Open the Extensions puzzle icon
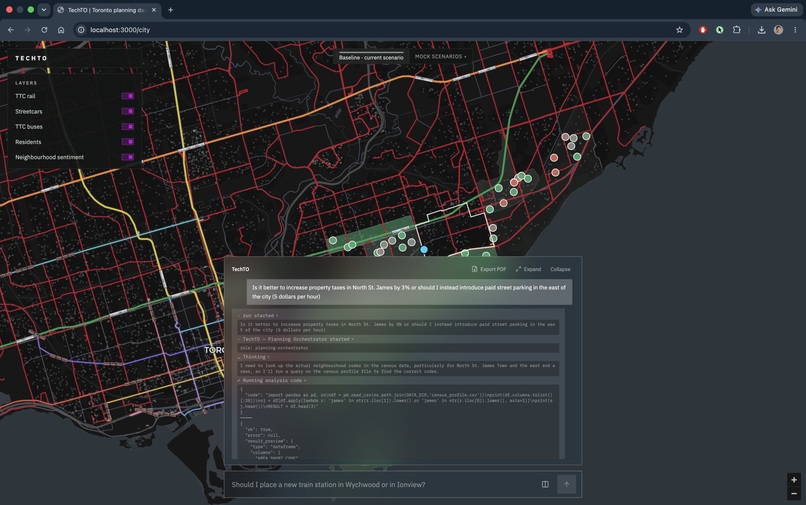 pos(737,30)
